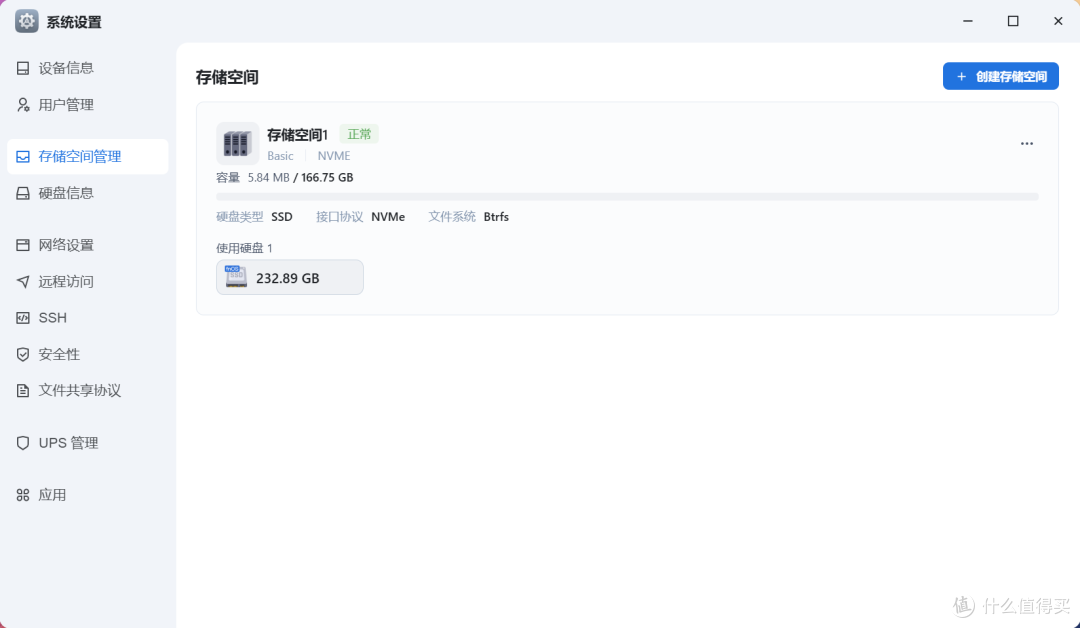The height and width of the screenshot is (628, 1080).
Task: Click the 232.89 GB disk chip
Action: click(290, 278)
